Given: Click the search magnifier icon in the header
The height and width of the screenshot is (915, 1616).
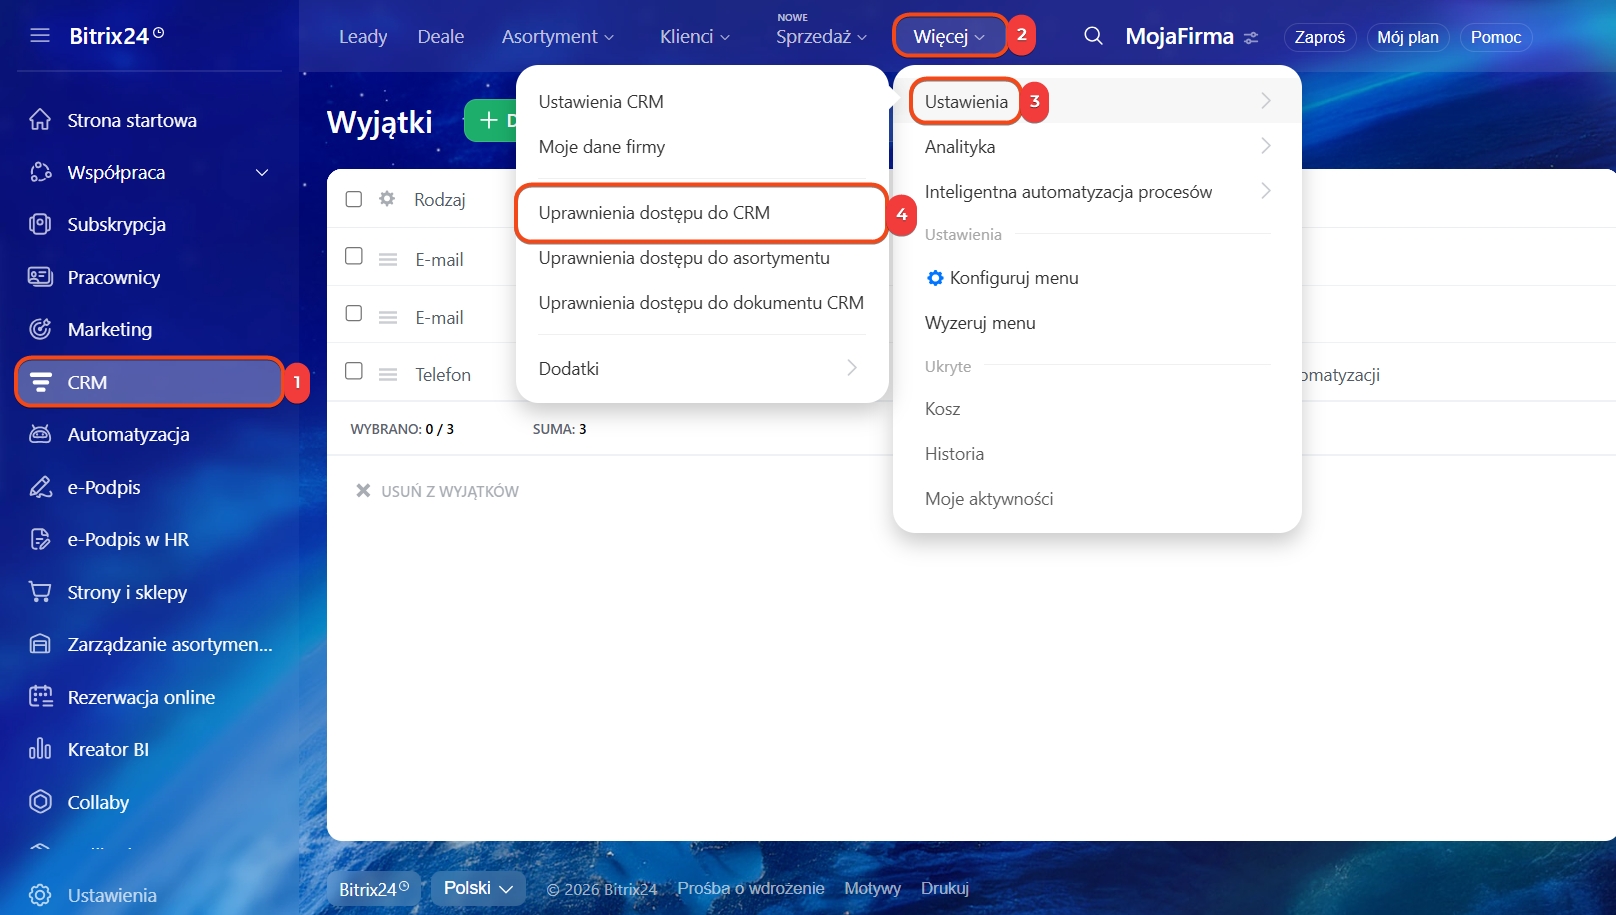Looking at the screenshot, I should point(1093,36).
